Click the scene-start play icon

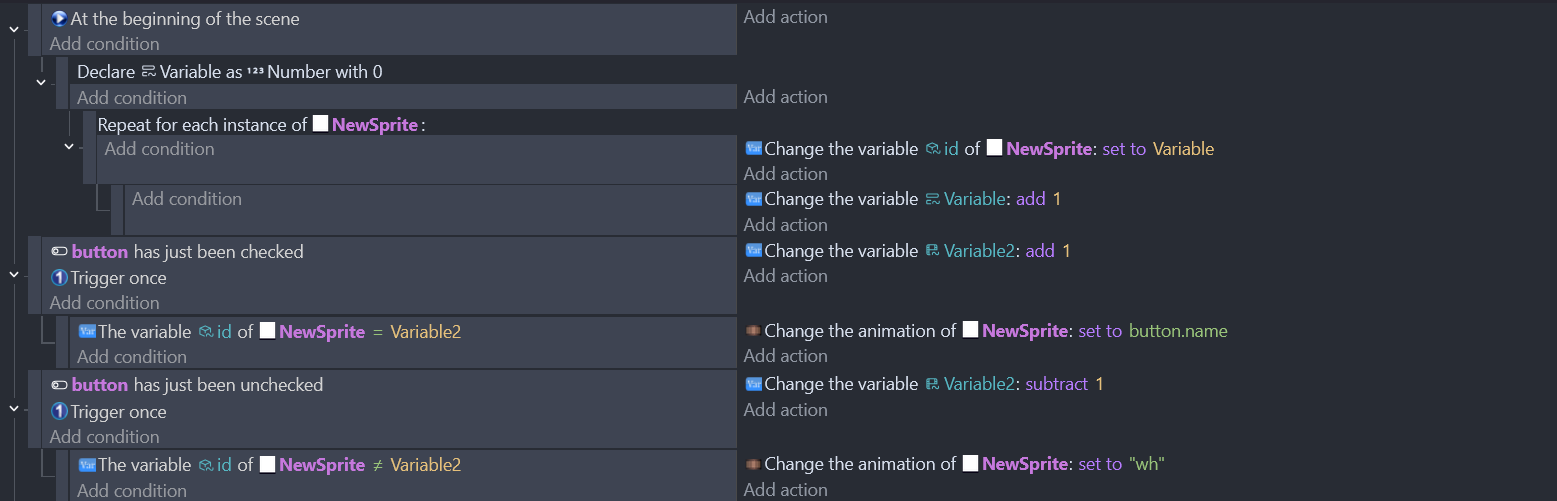click(59, 18)
